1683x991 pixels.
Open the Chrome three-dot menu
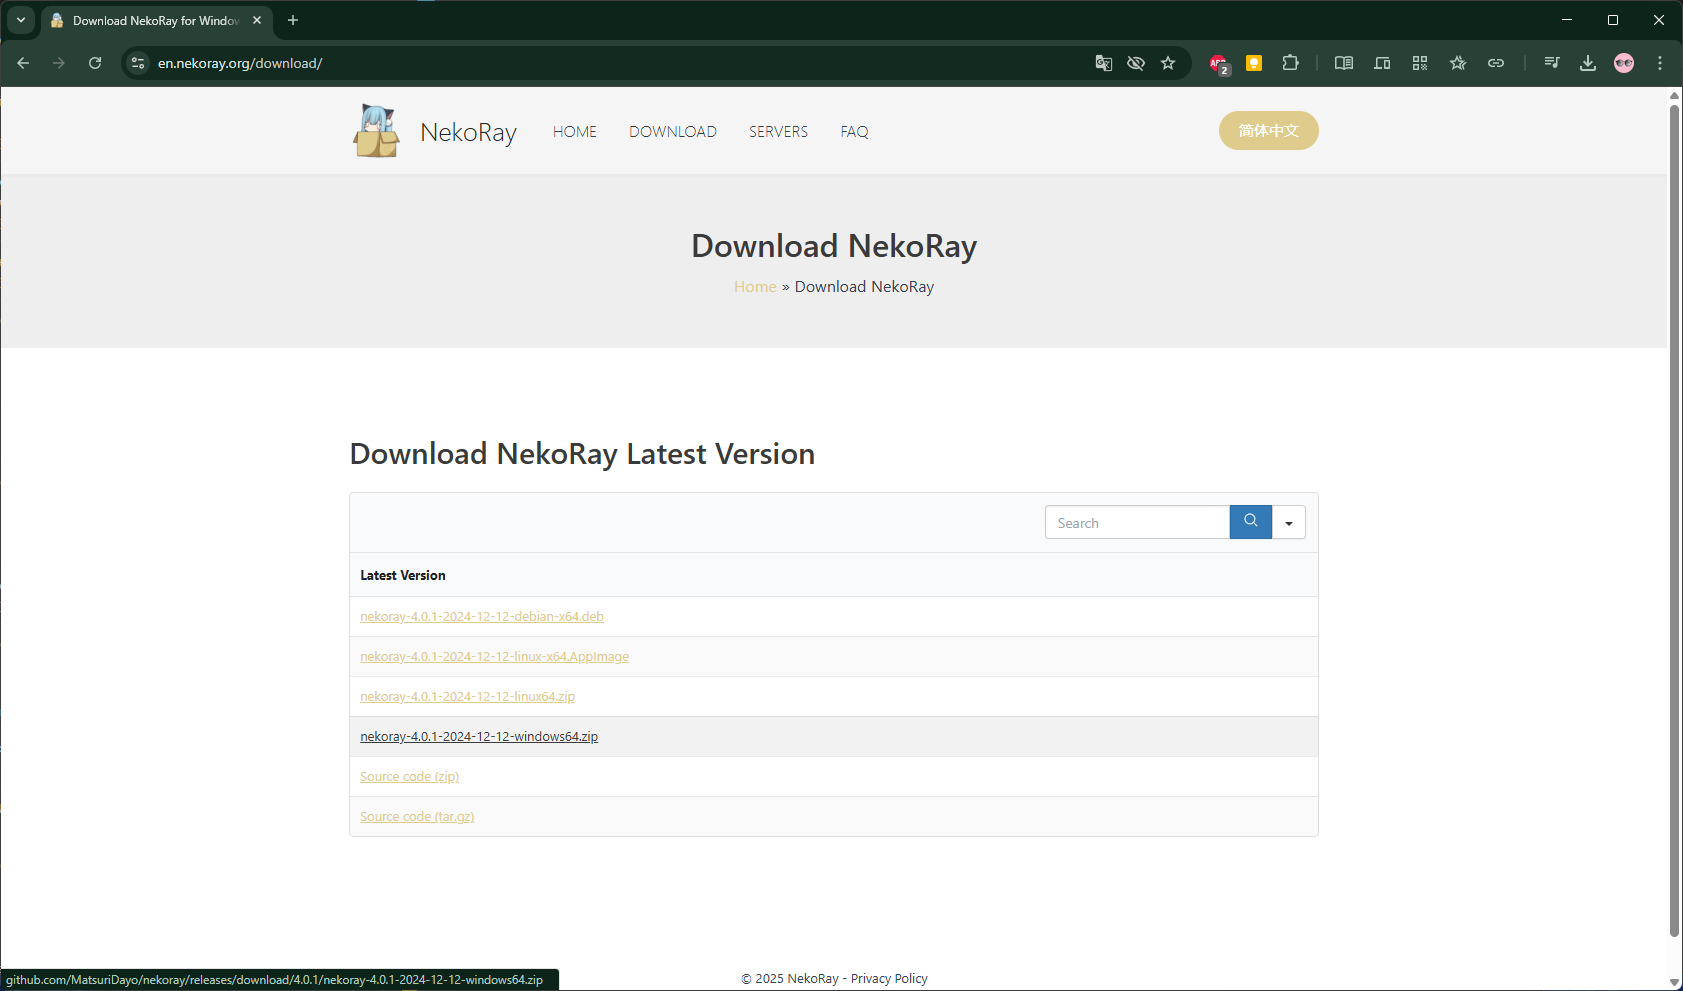pyautogui.click(x=1660, y=63)
